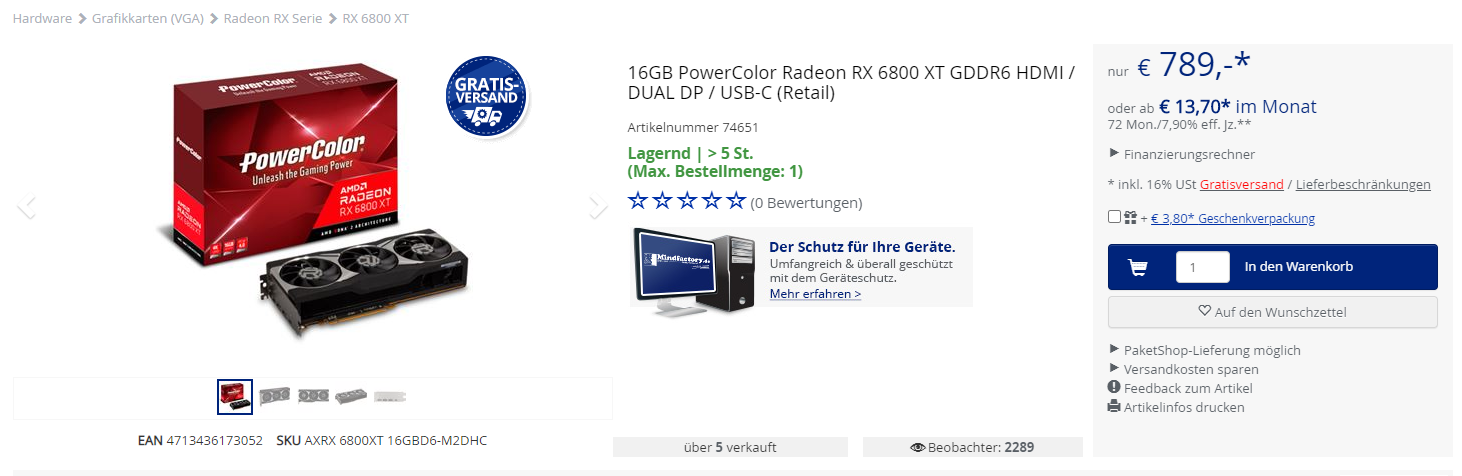The image size is (1462, 476).
Task: Click the printer icon Artikelinfos drucken
Action: pyautogui.click(x=1114, y=407)
